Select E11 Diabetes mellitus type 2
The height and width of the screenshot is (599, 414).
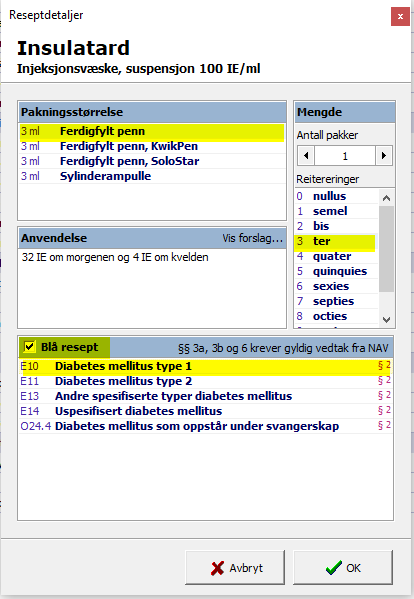[205, 381]
